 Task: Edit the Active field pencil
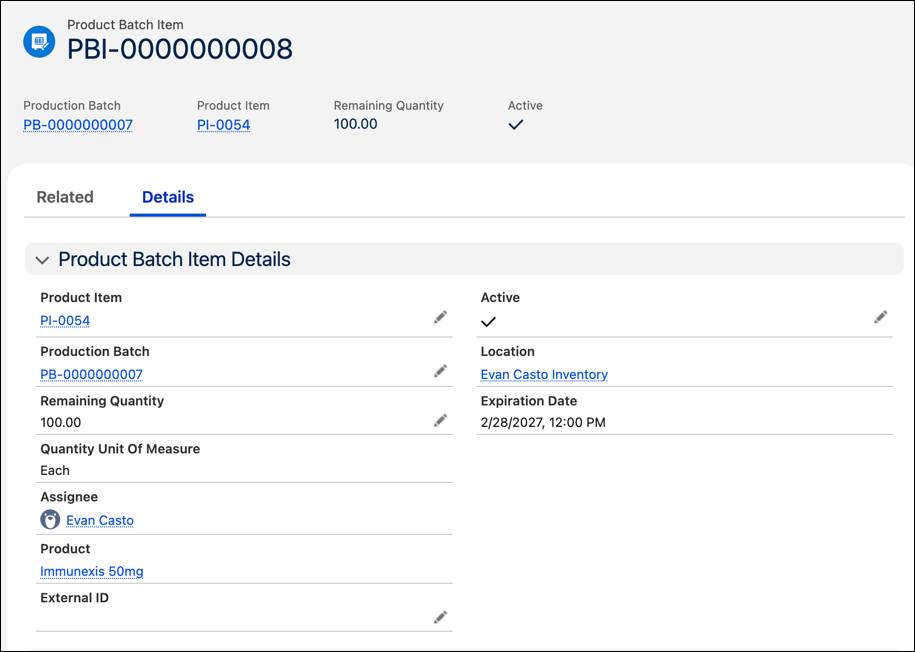click(x=881, y=317)
